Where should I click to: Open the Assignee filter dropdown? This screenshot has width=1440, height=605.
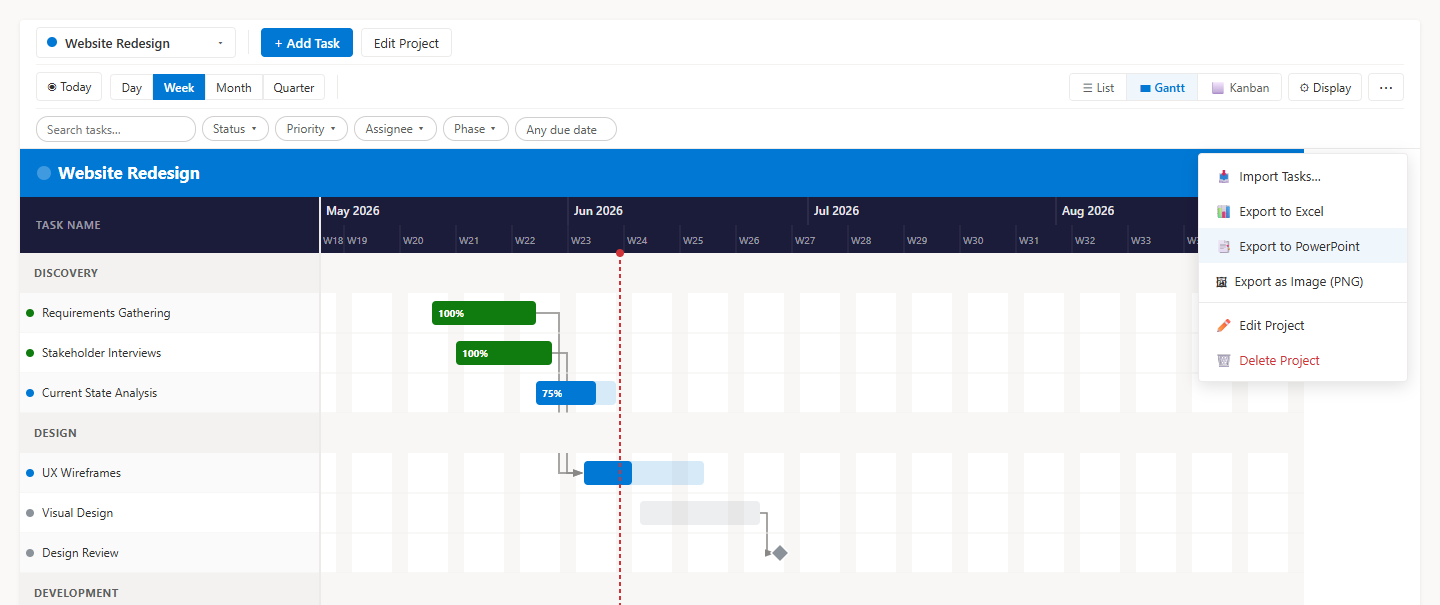pos(395,129)
